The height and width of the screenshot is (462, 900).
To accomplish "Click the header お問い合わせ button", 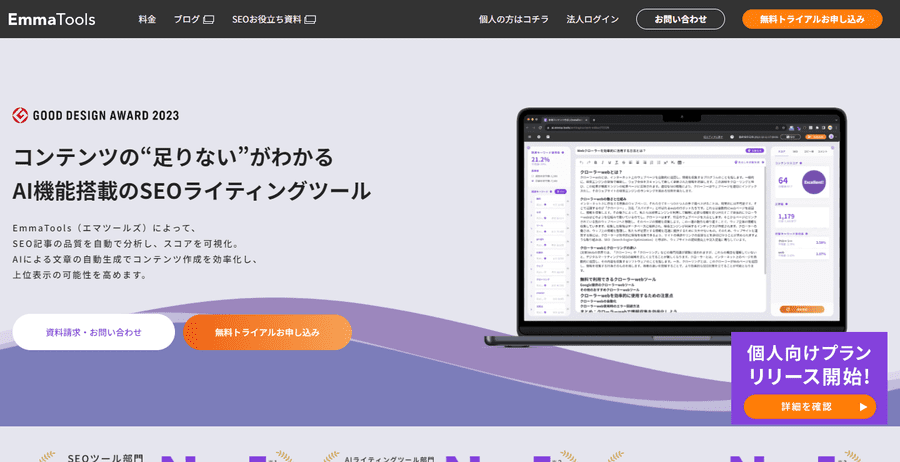I will point(680,19).
